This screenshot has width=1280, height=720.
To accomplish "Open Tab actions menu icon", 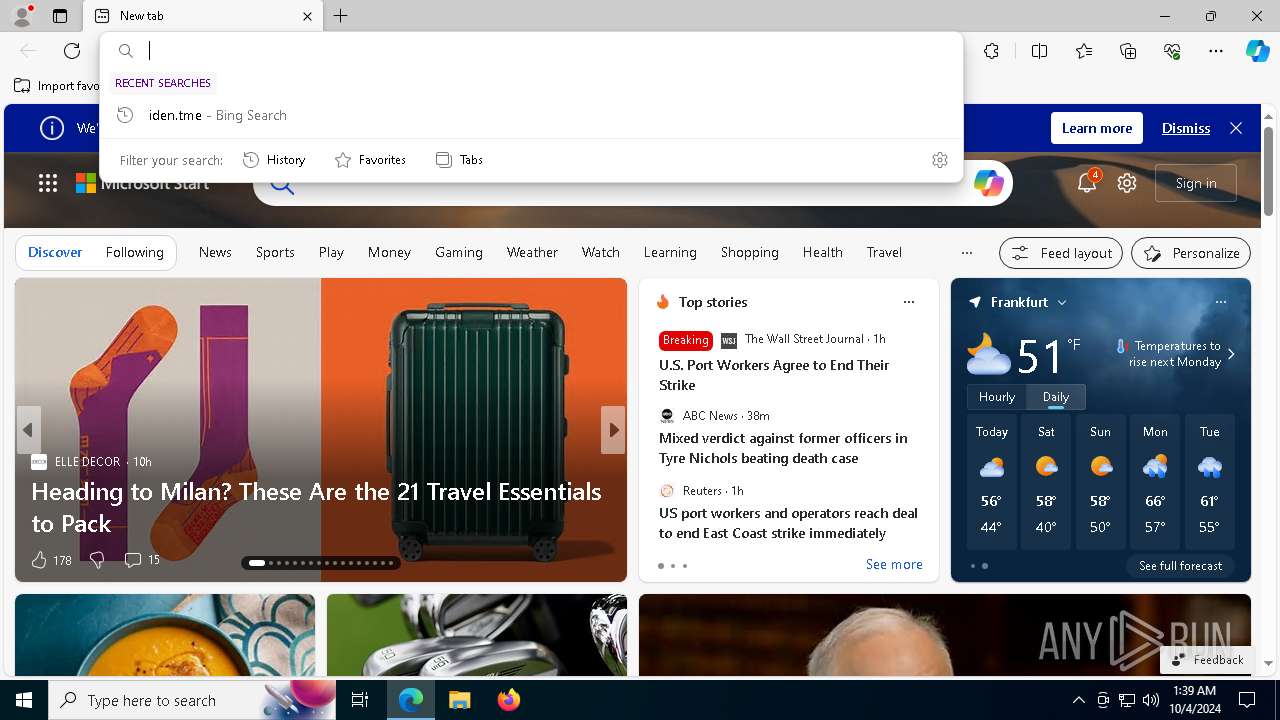I will coord(60,16).
